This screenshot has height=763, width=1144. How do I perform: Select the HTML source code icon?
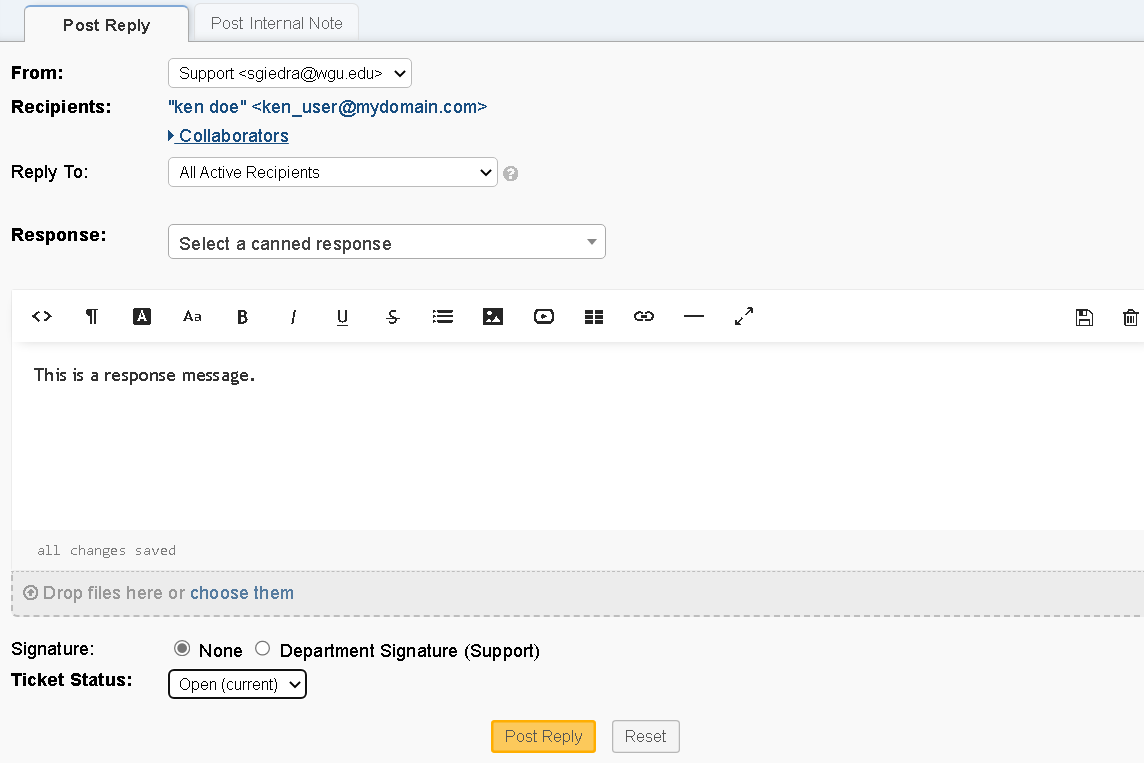tap(41, 316)
